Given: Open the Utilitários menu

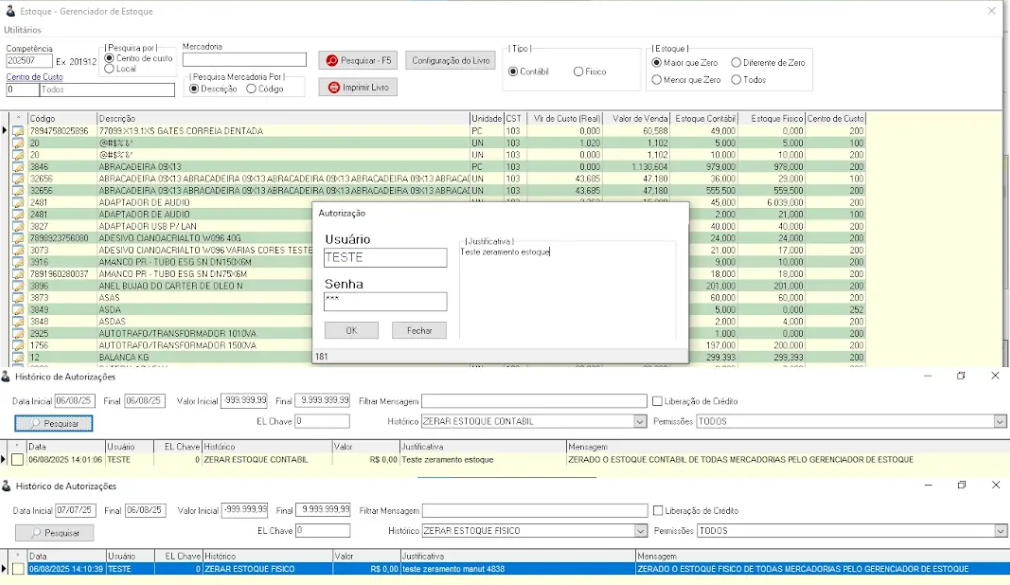Looking at the screenshot, I should click(23, 30).
